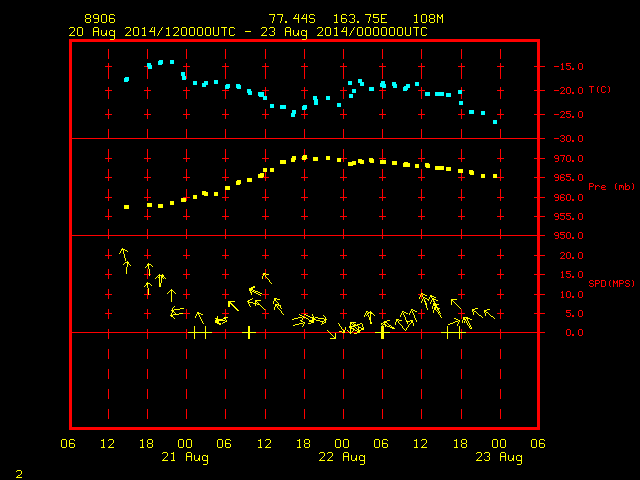Image resolution: width=640 pixels, height=480 pixels.
Task: Click the 20.0 wind speed tick value
Action: (x=571, y=256)
